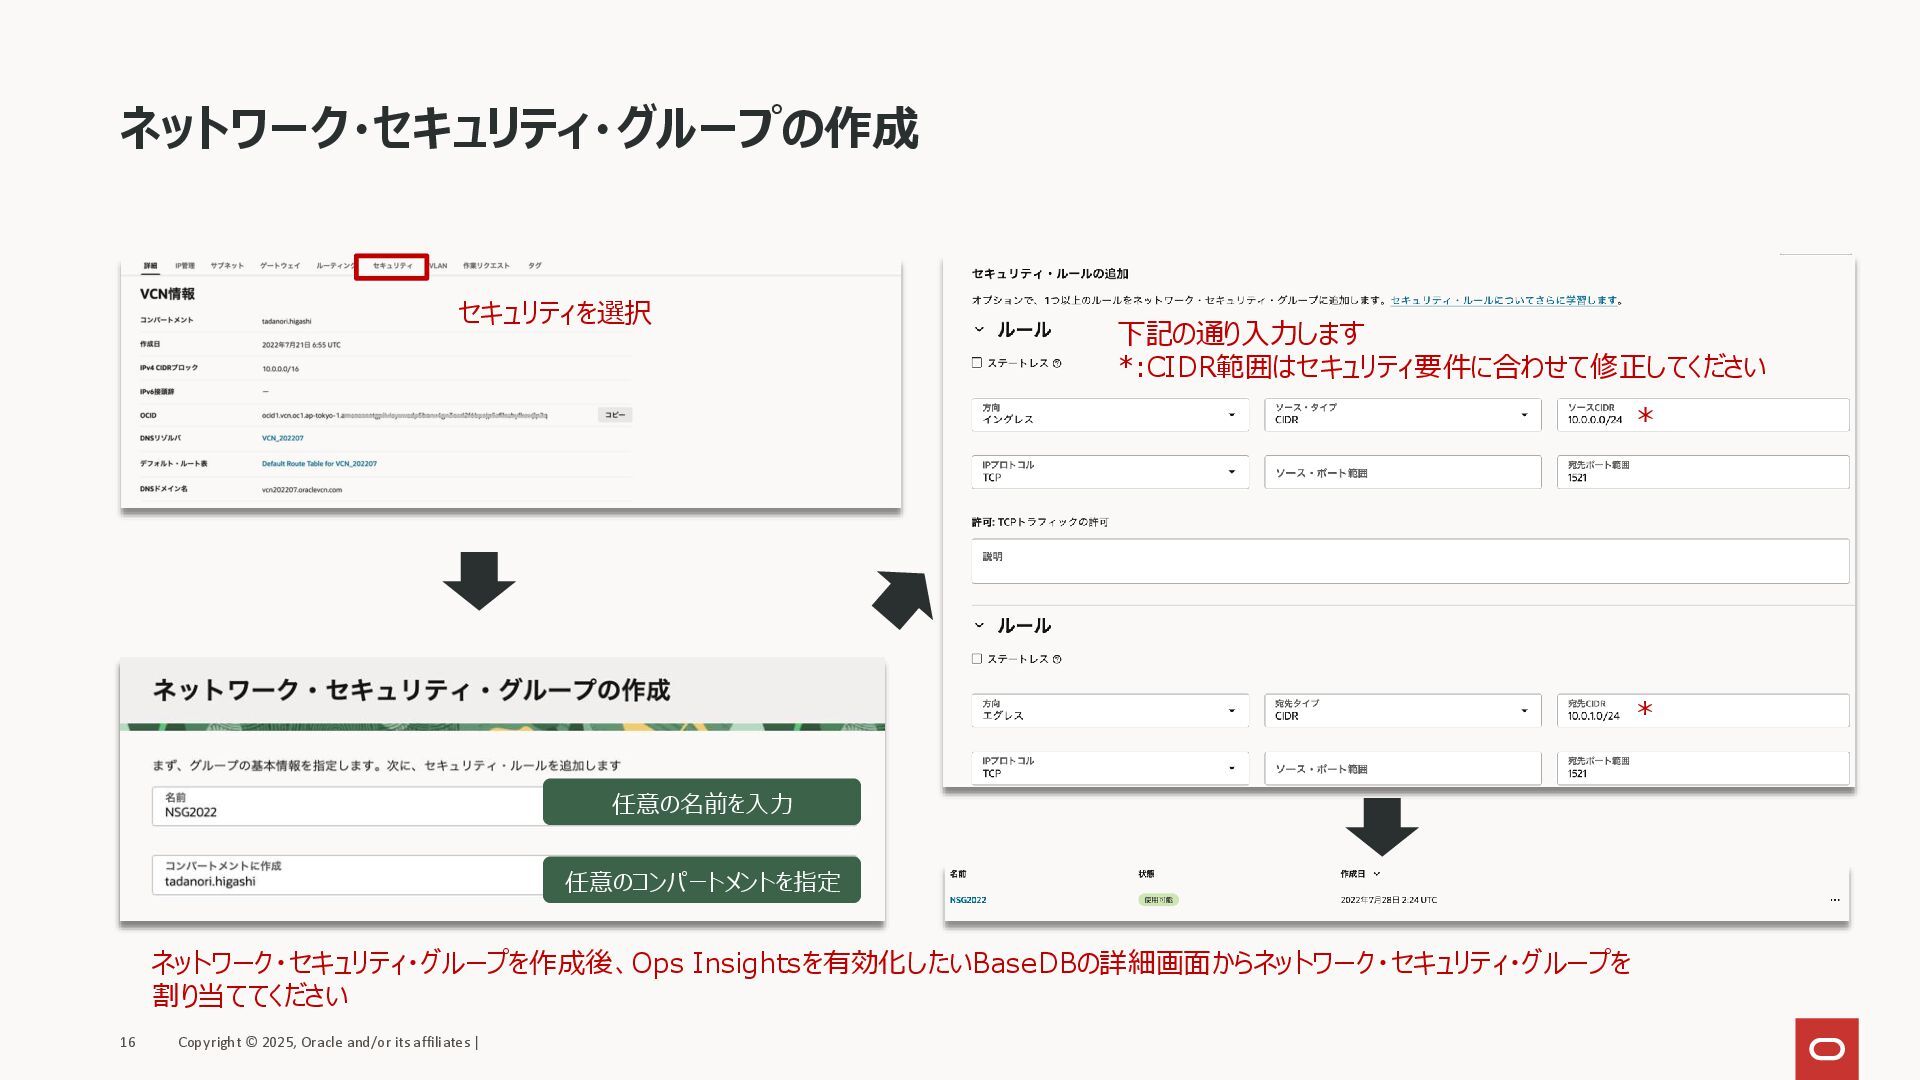The image size is (1920, 1080).
Task: Open セキュリティ・ルールについてさらに学習します link
Action: point(1504,300)
